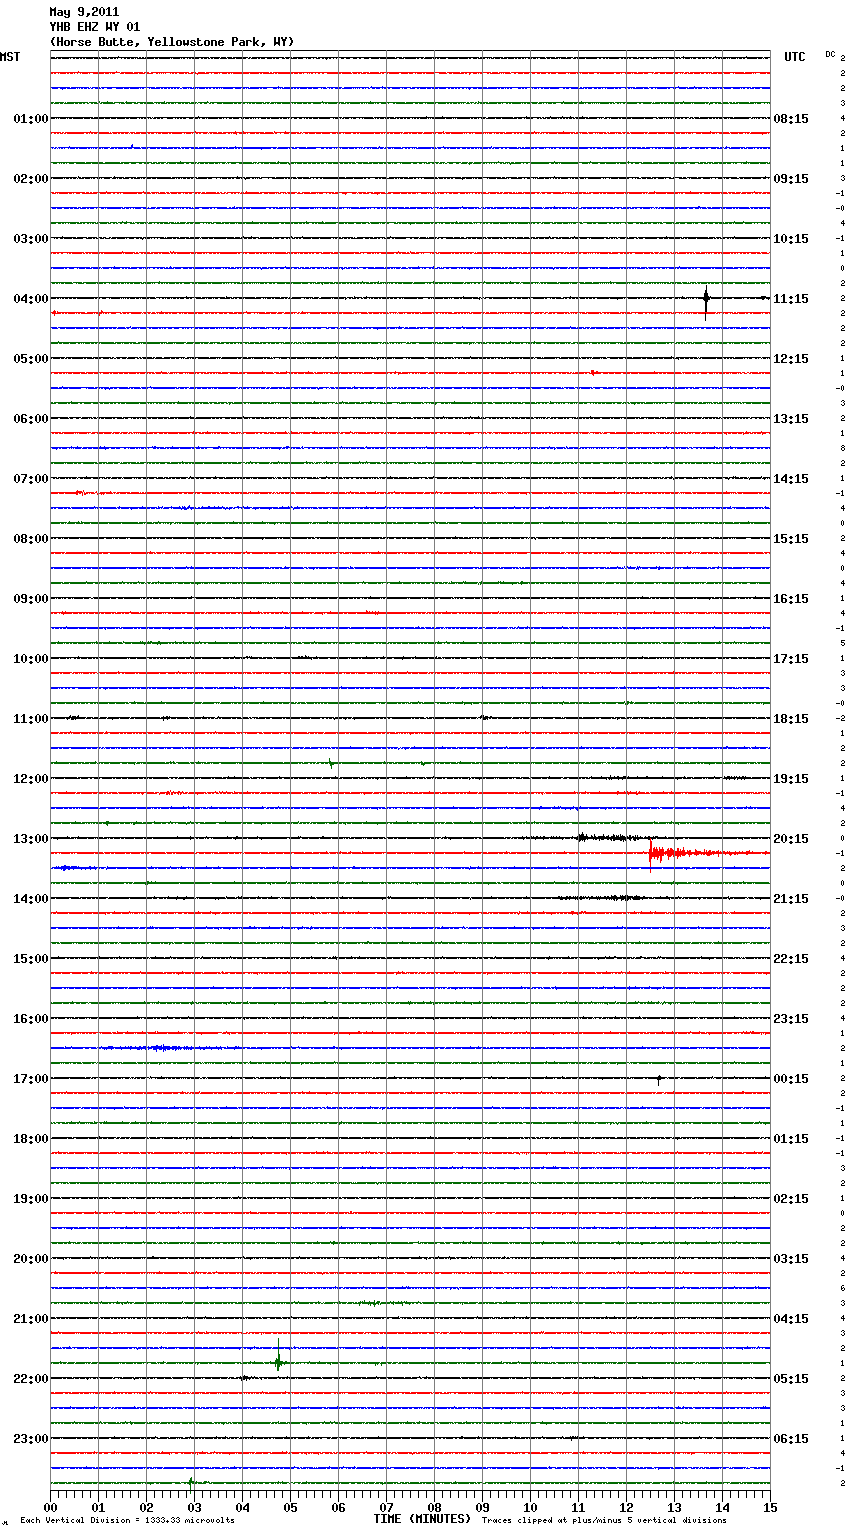Select the MST time label "19:00"

(x=30, y=1199)
